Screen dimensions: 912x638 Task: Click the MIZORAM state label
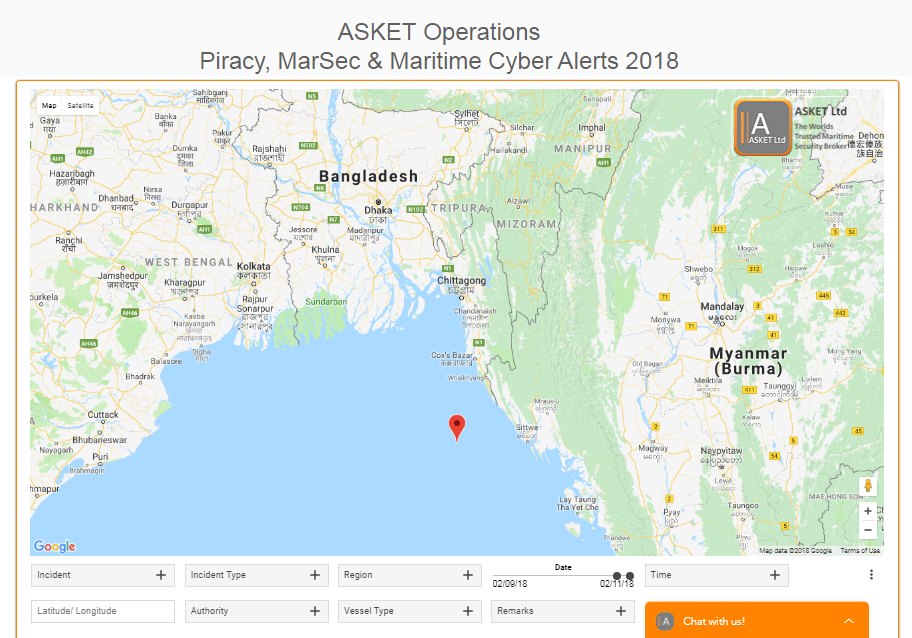click(x=526, y=224)
